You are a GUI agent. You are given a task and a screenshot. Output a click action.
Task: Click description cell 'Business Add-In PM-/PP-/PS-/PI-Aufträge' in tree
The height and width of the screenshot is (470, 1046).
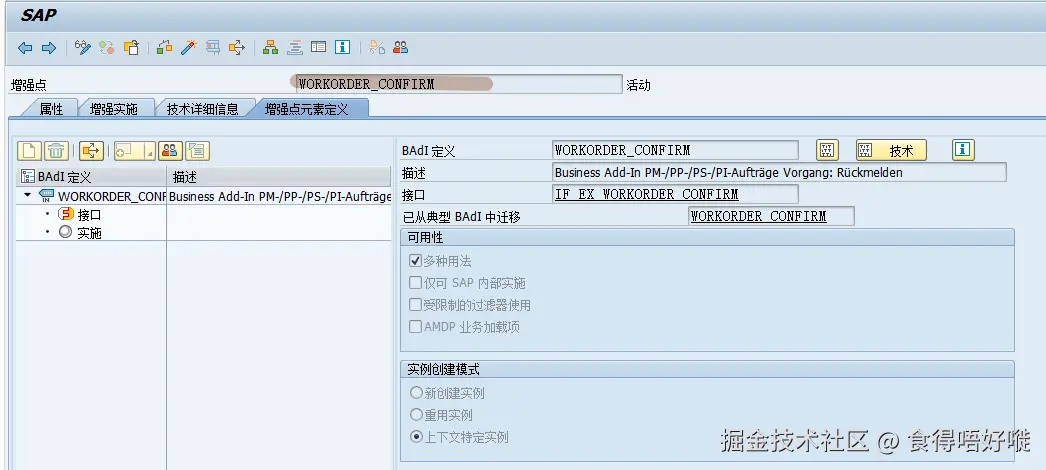(x=279, y=197)
